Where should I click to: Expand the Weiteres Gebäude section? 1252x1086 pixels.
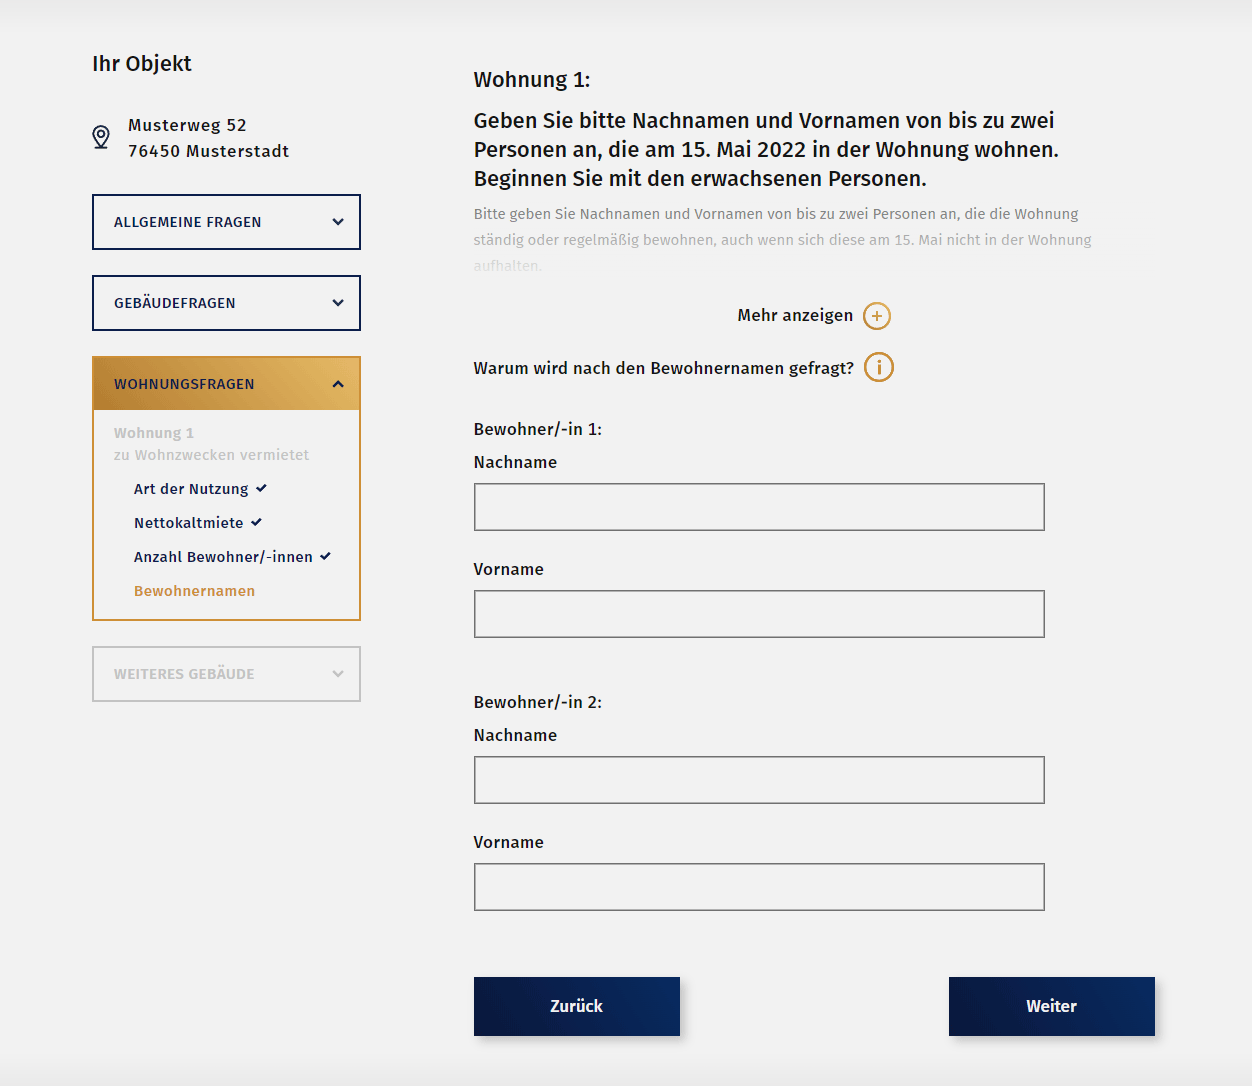tap(226, 674)
